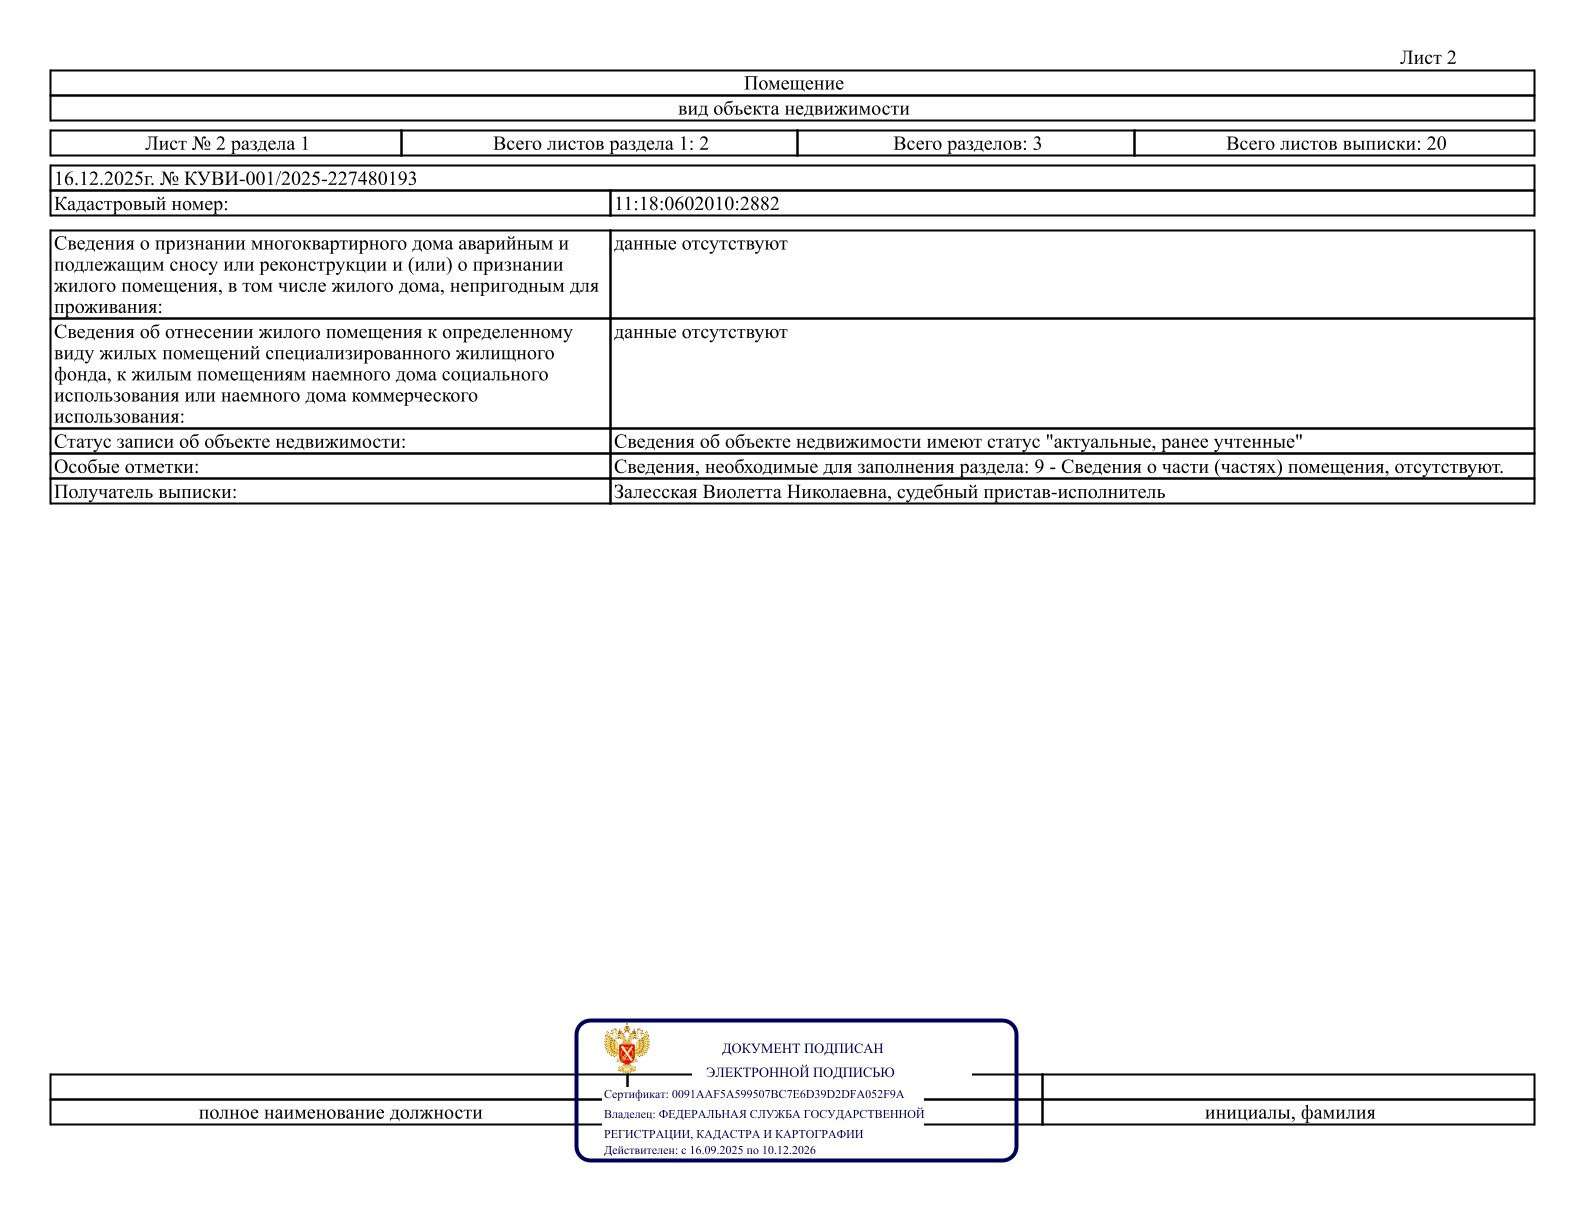Click the 'Лист № 2 раздела 1' cell
Image resolution: width=1584 pixels, height=1224 pixels.
[227, 143]
